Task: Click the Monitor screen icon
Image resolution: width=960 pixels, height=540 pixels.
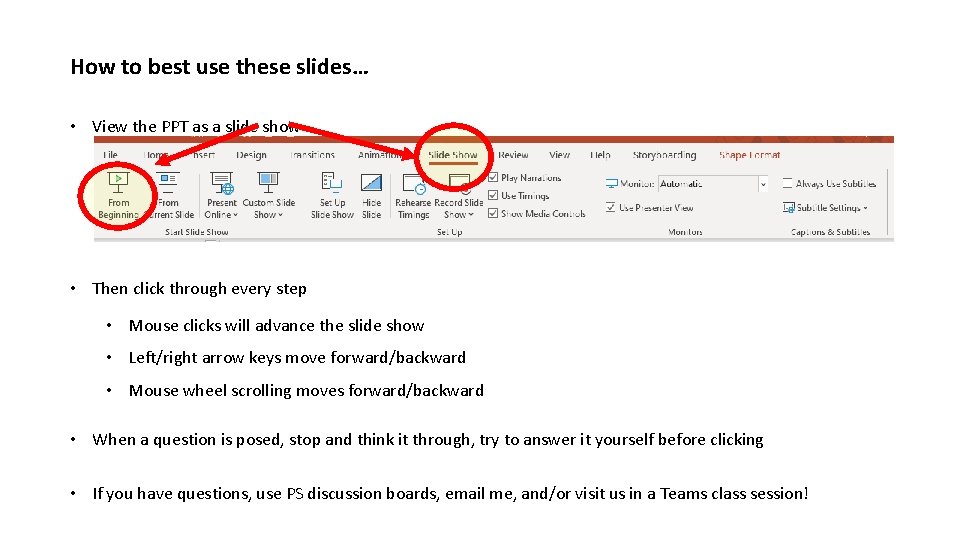Action: [612, 184]
